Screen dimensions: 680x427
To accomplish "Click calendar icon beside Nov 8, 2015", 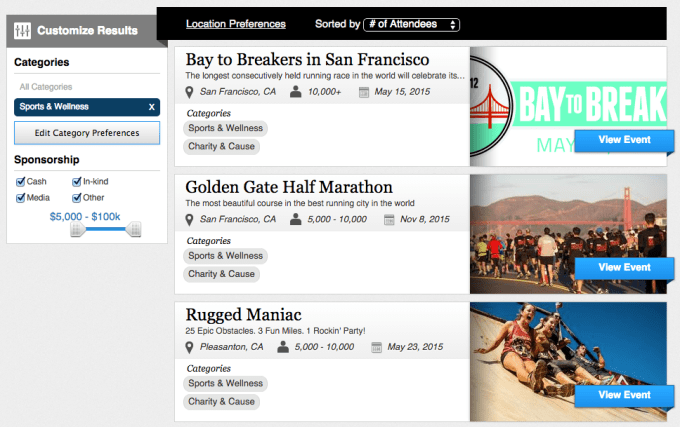I will tap(389, 219).
